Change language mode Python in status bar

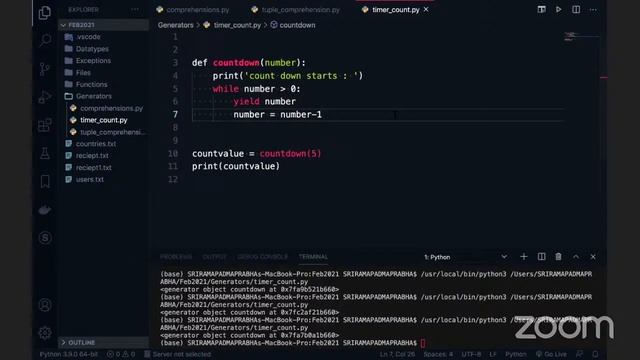pyautogui.click(x=516, y=354)
